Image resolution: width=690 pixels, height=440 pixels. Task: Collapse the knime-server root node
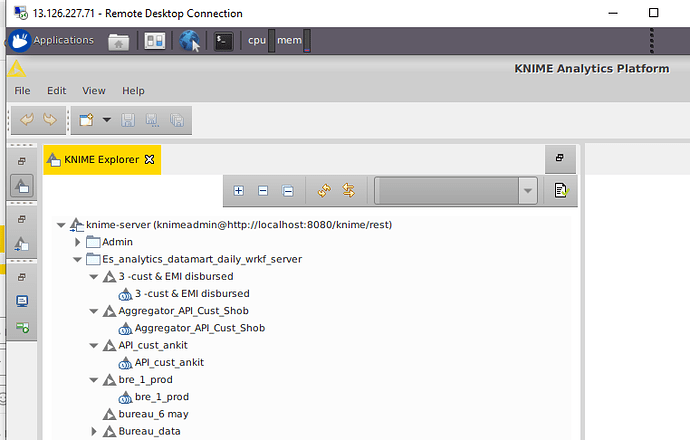tap(61, 225)
